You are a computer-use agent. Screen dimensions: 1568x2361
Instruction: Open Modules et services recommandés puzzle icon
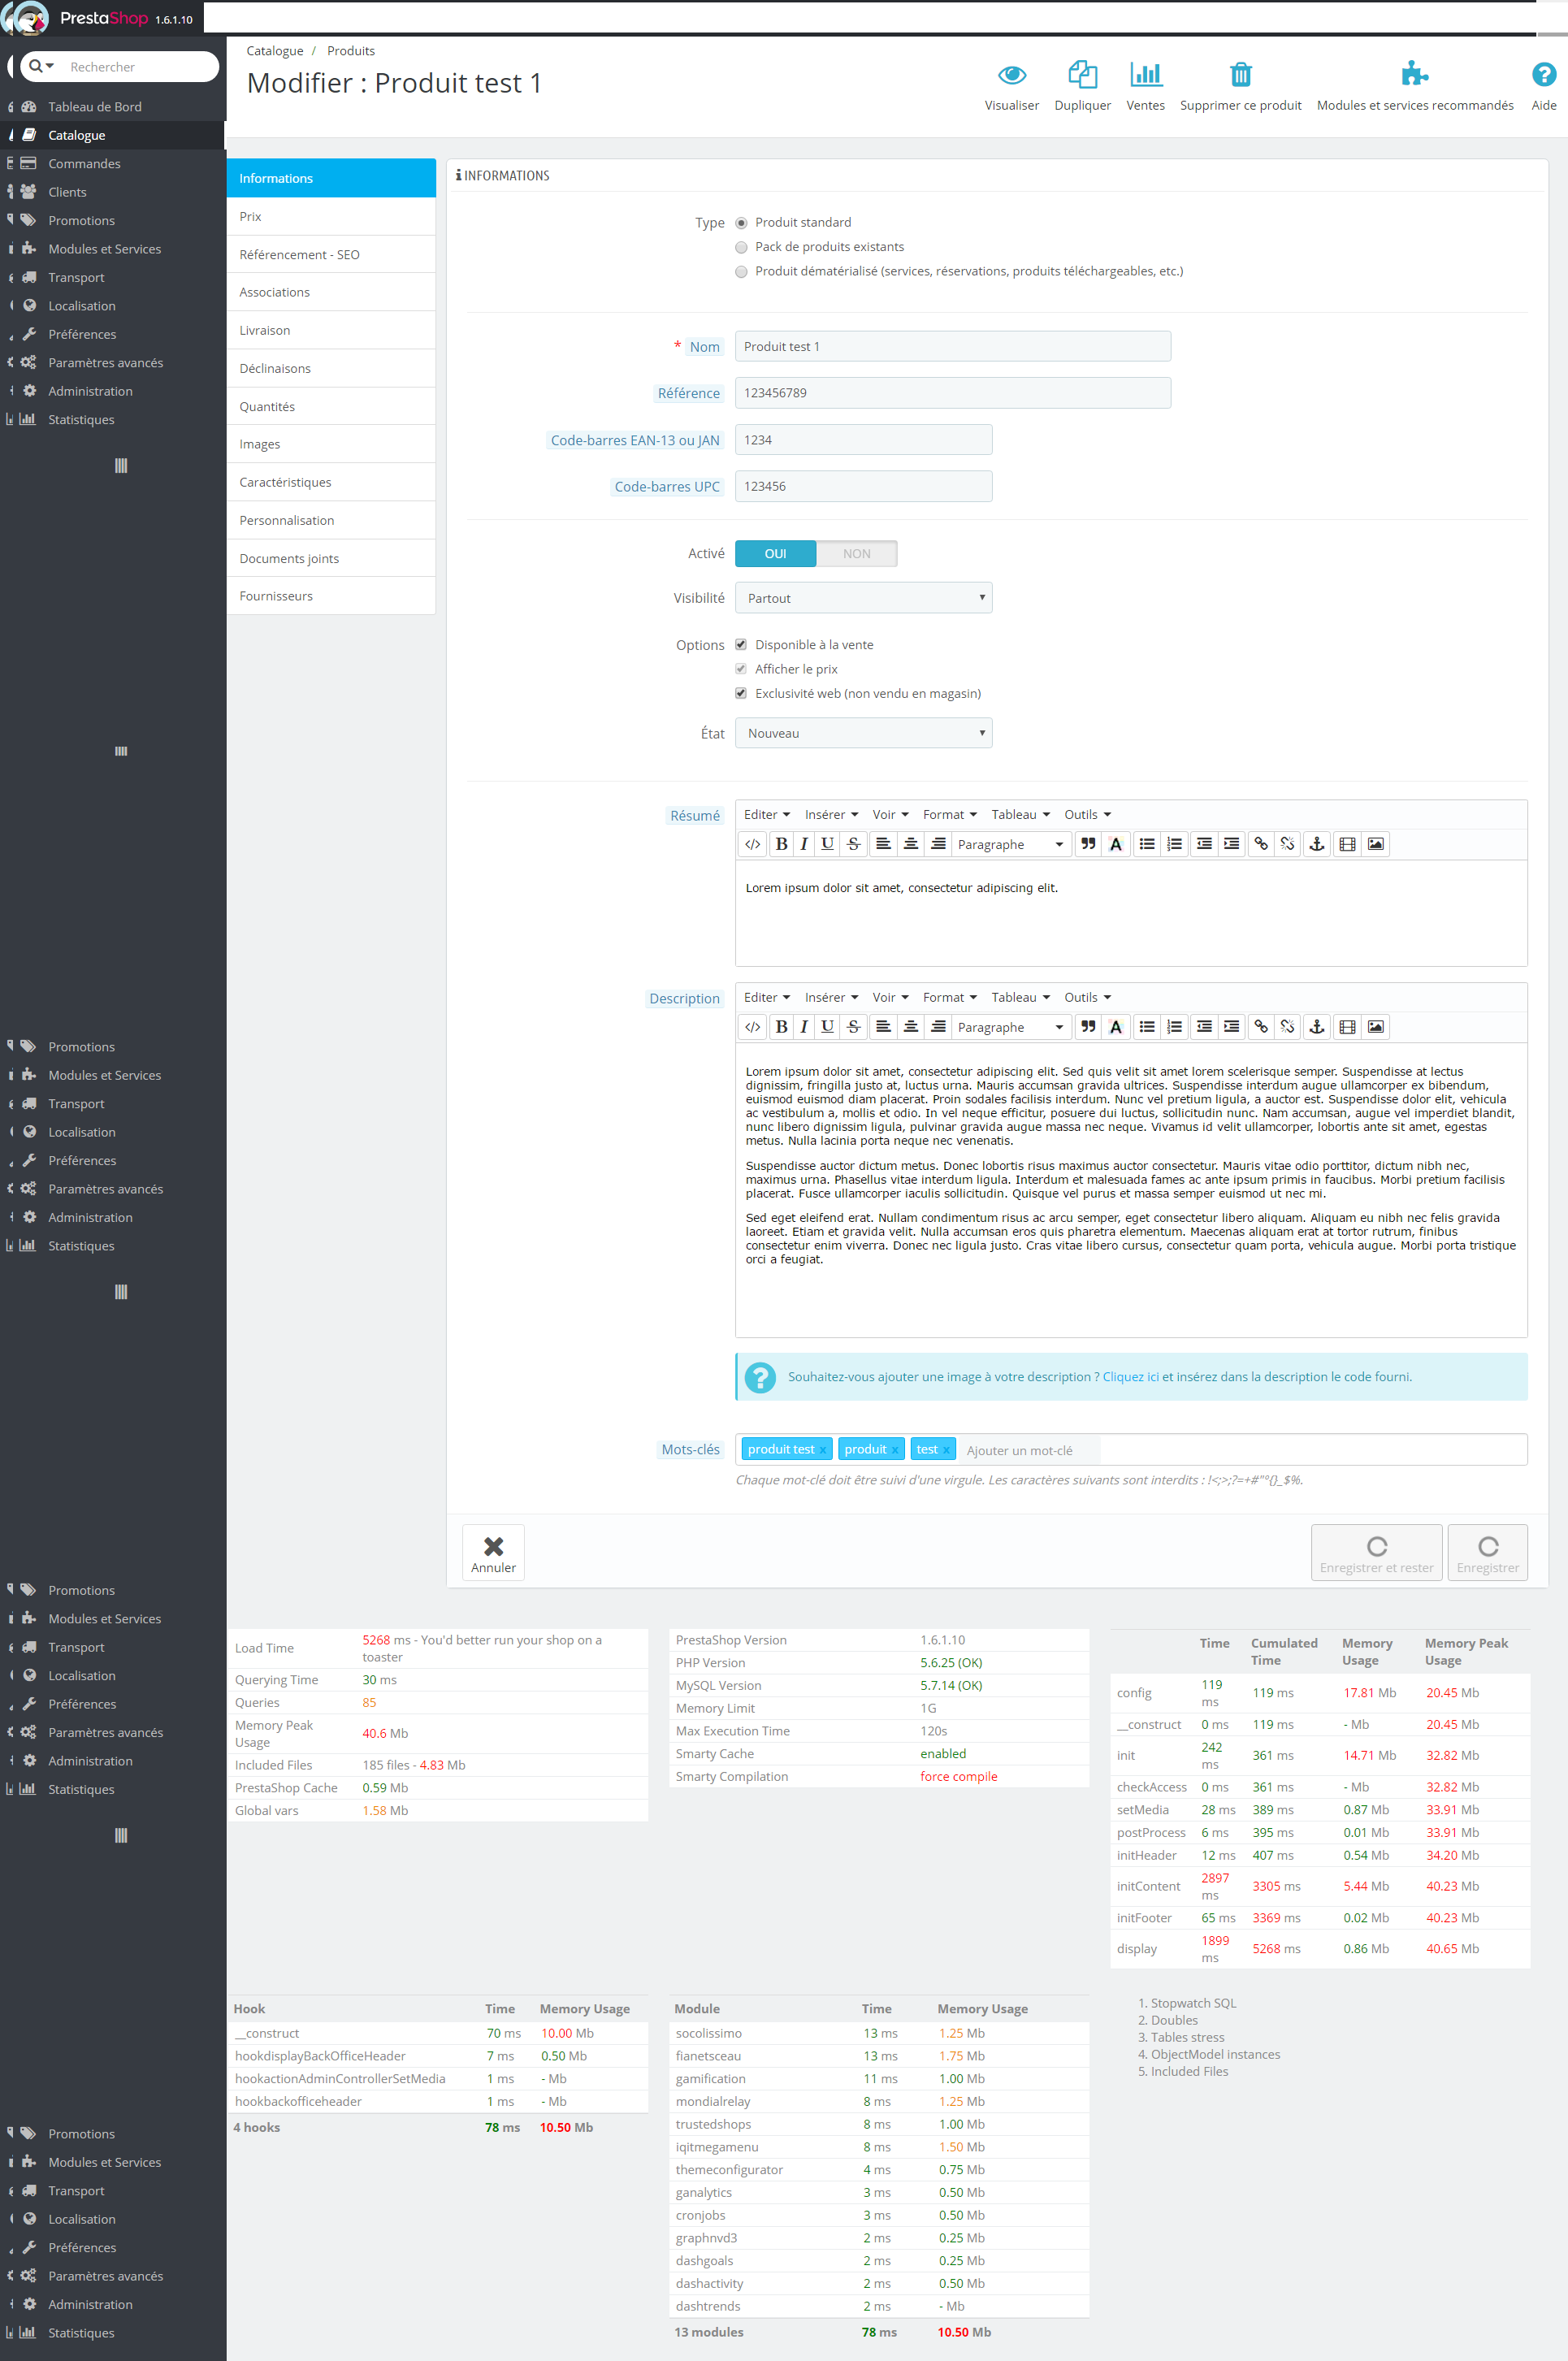[1414, 73]
